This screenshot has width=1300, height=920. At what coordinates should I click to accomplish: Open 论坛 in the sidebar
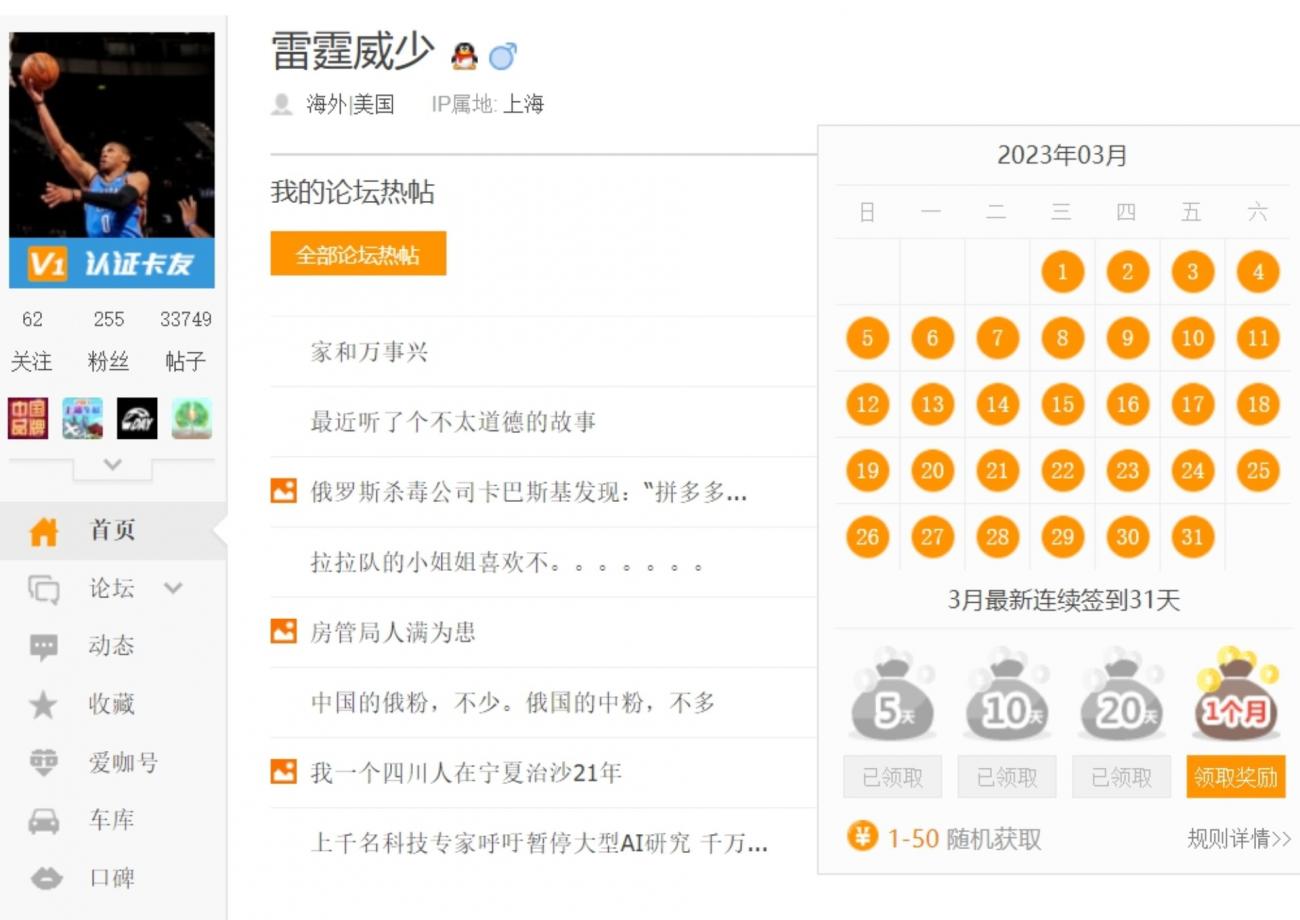(x=113, y=588)
